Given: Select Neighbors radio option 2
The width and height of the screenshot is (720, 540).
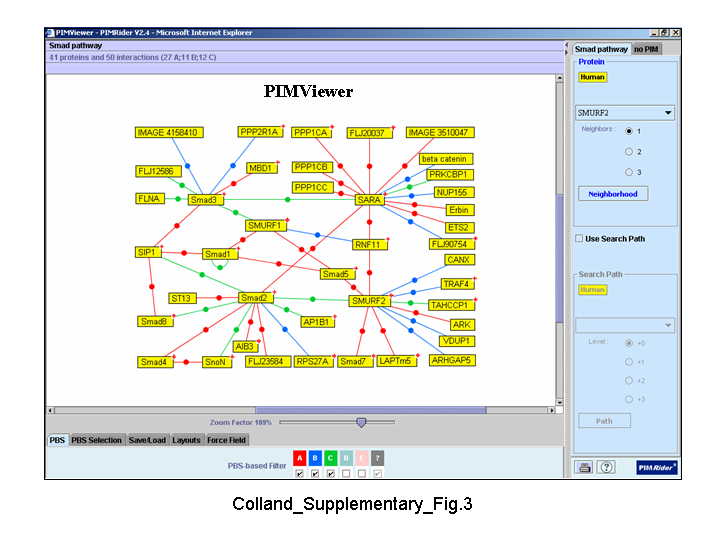Looking at the screenshot, I should click(629, 152).
